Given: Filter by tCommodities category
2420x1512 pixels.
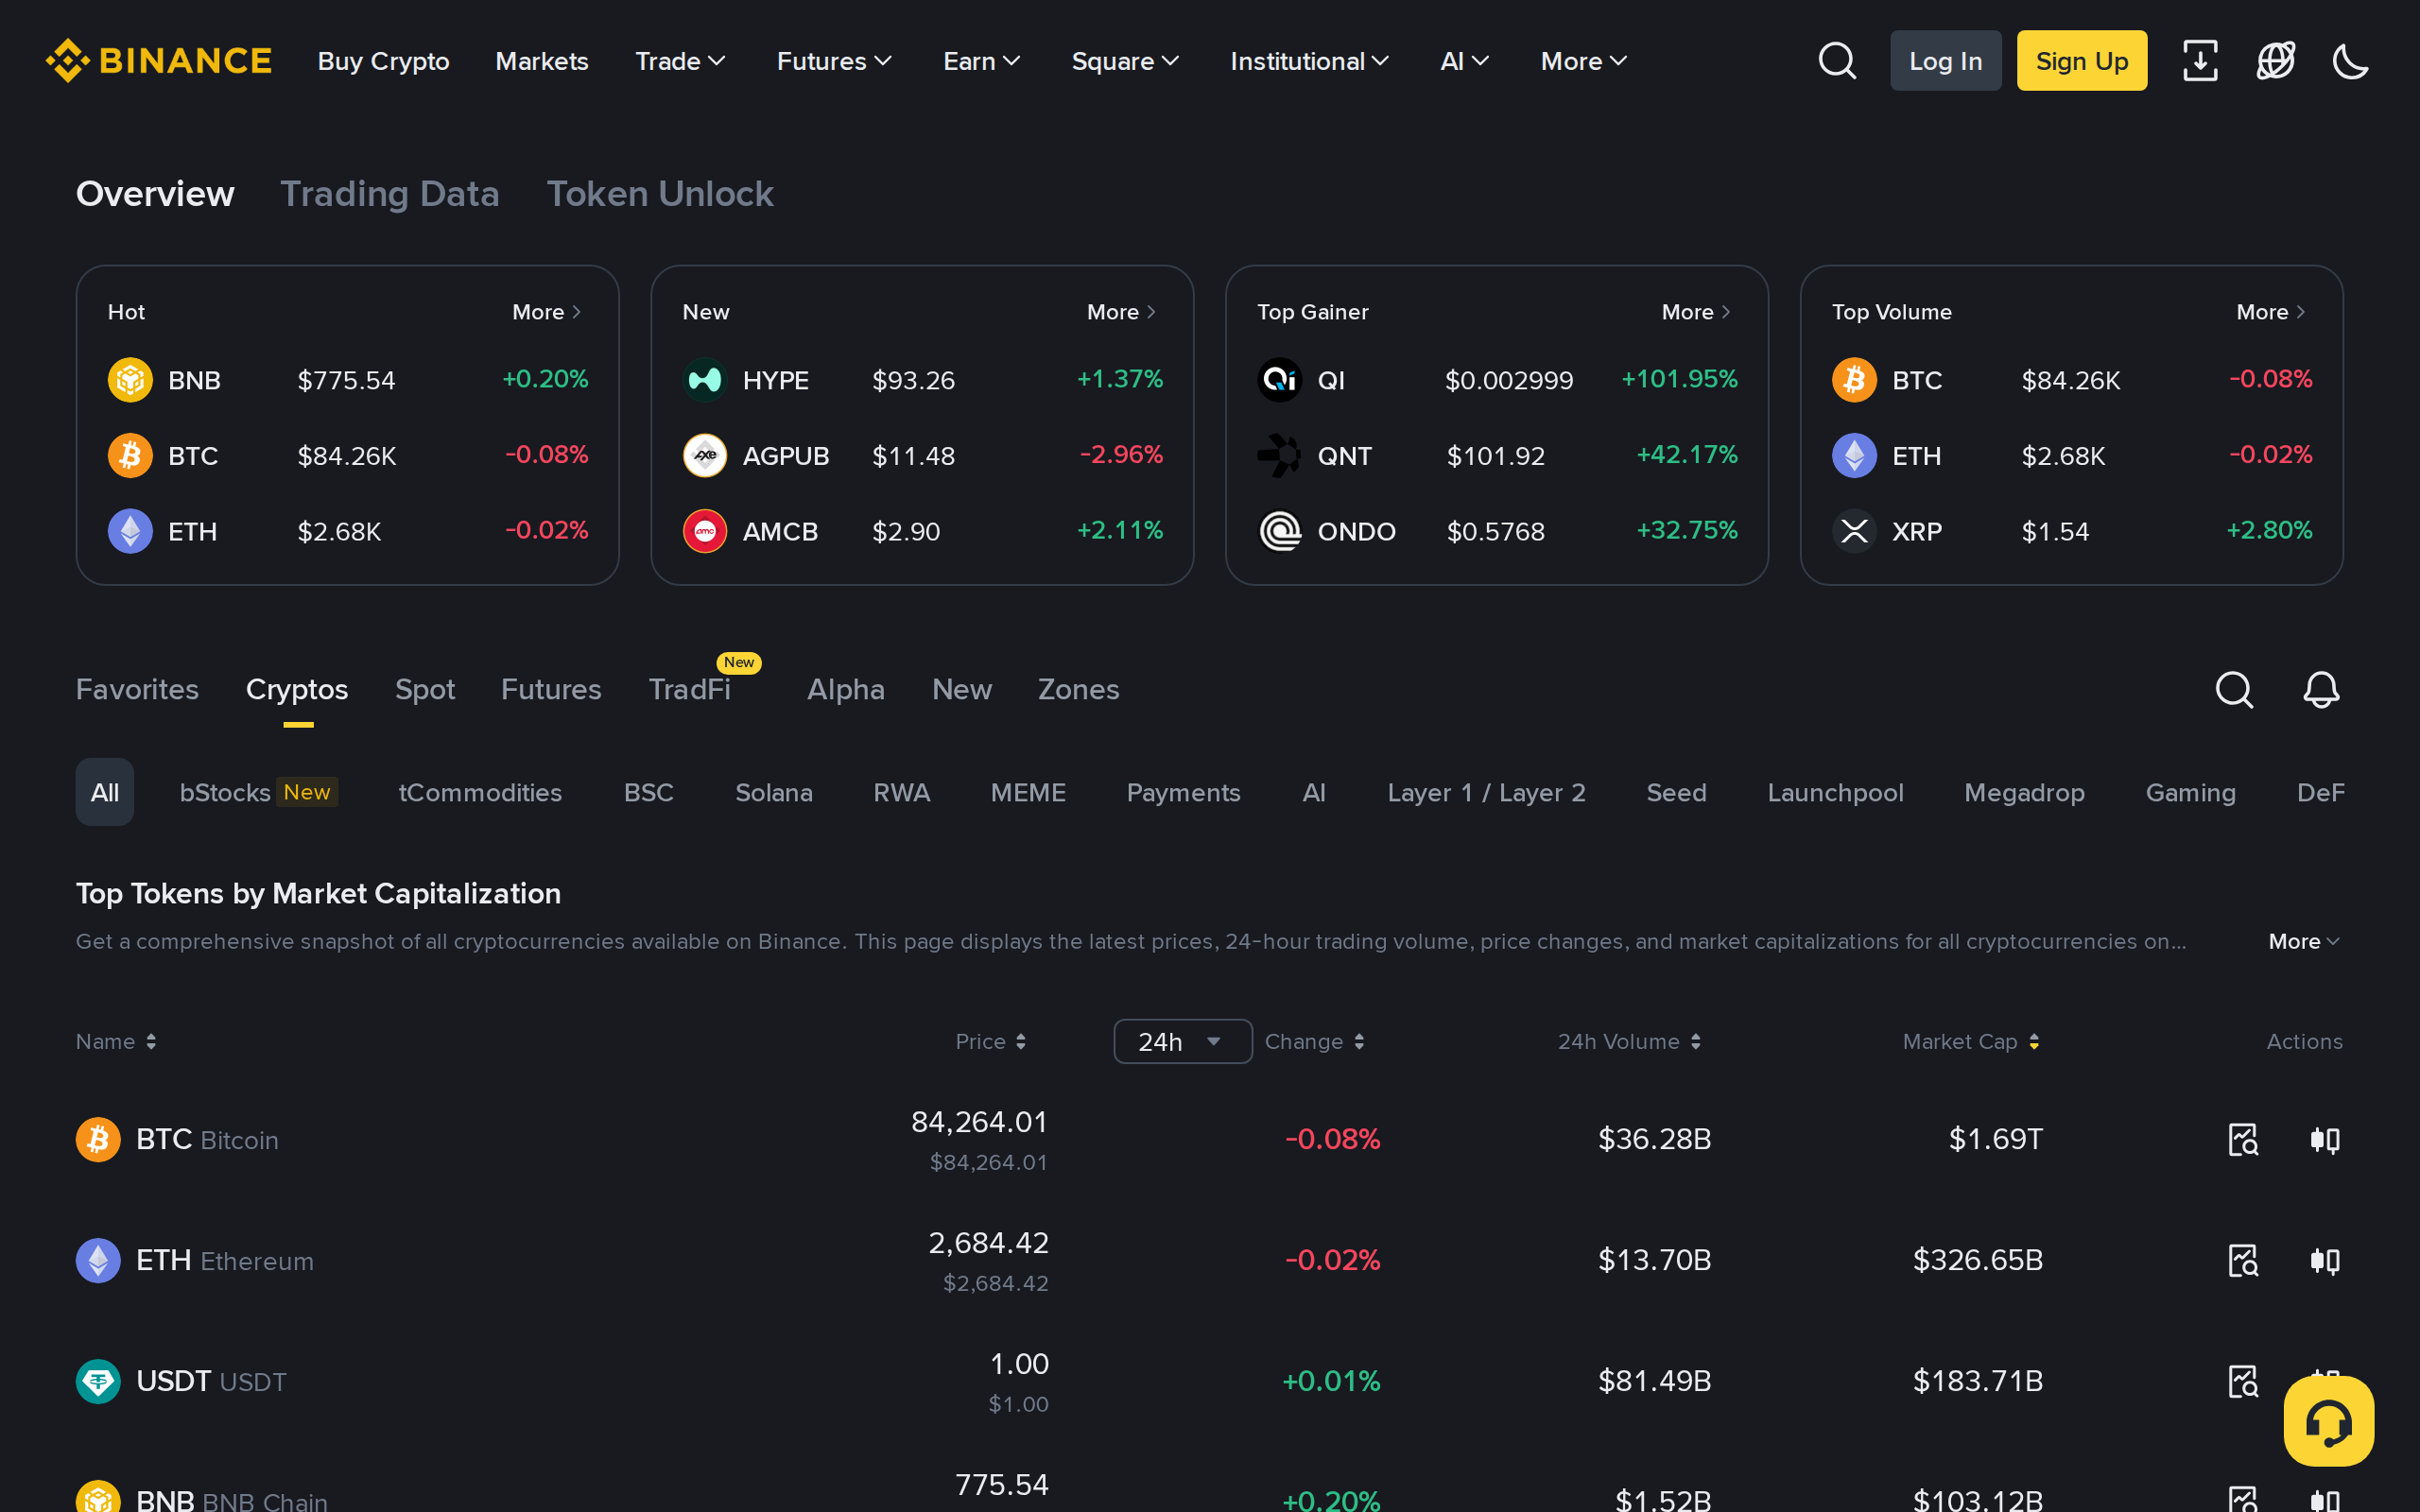Looking at the screenshot, I should 480,792.
